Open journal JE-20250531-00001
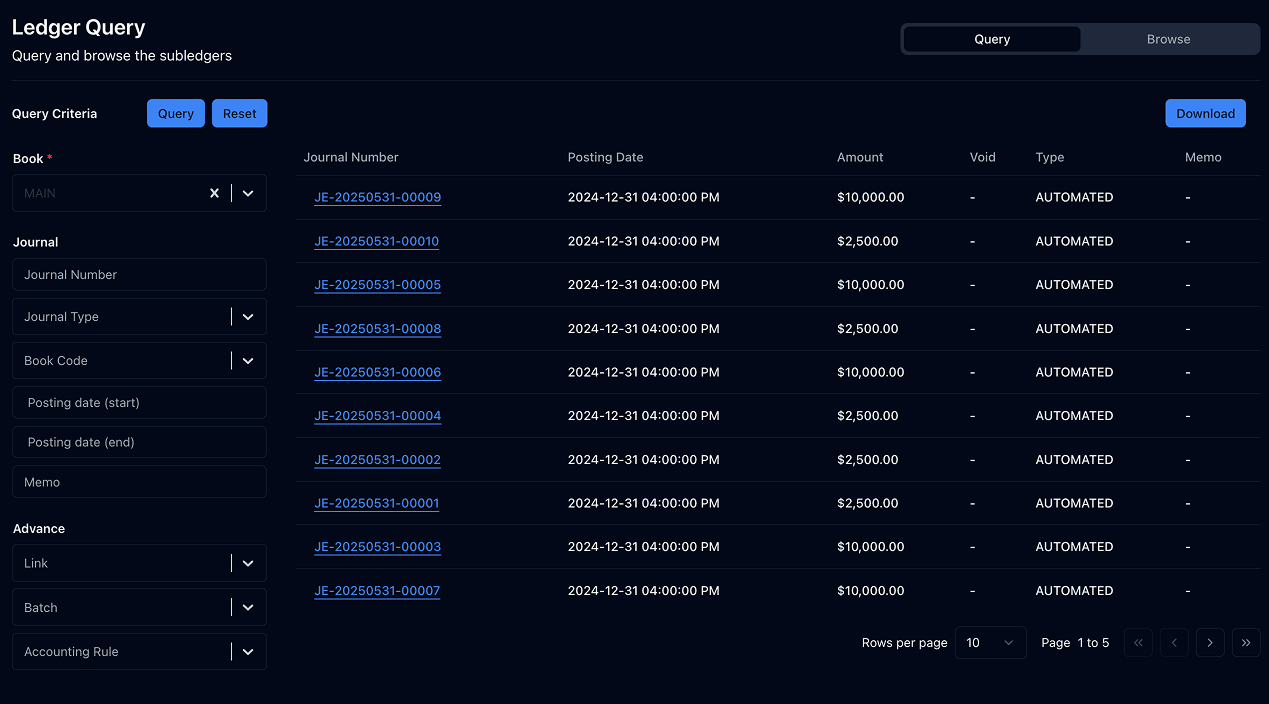The height and width of the screenshot is (704, 1269). tap(377, 503)
